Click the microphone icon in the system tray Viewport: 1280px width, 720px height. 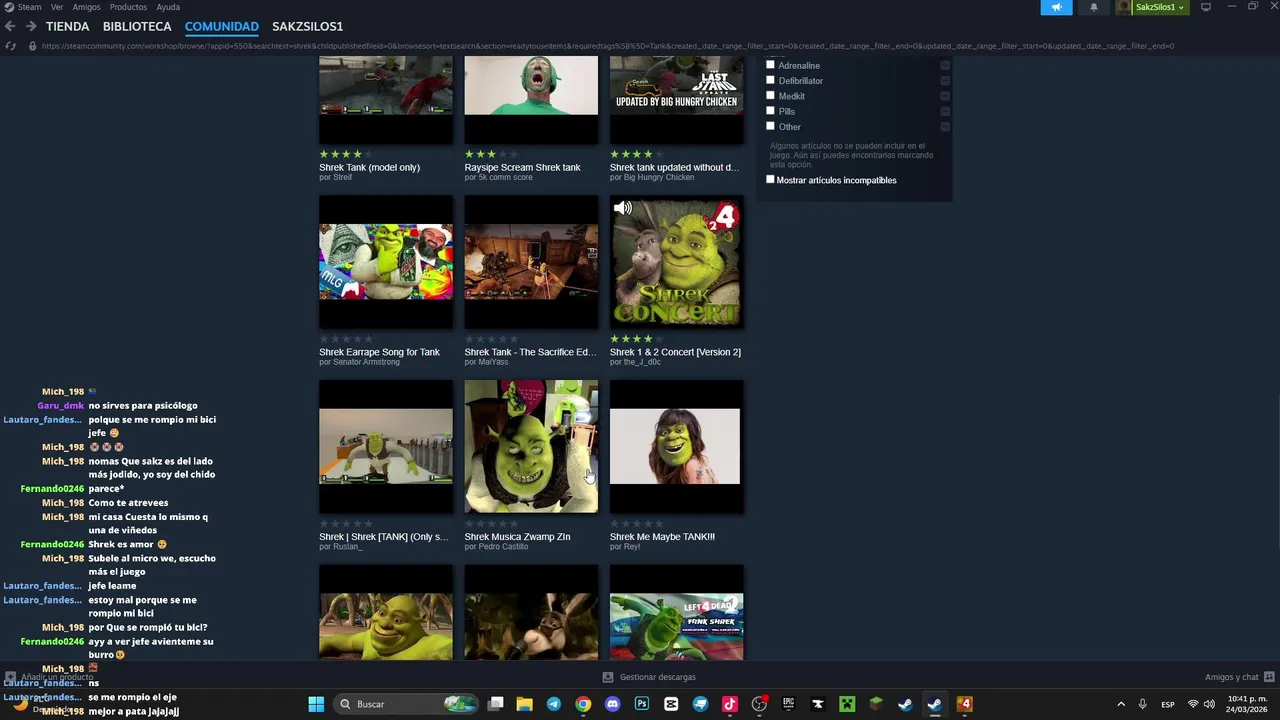[1142, 704]
